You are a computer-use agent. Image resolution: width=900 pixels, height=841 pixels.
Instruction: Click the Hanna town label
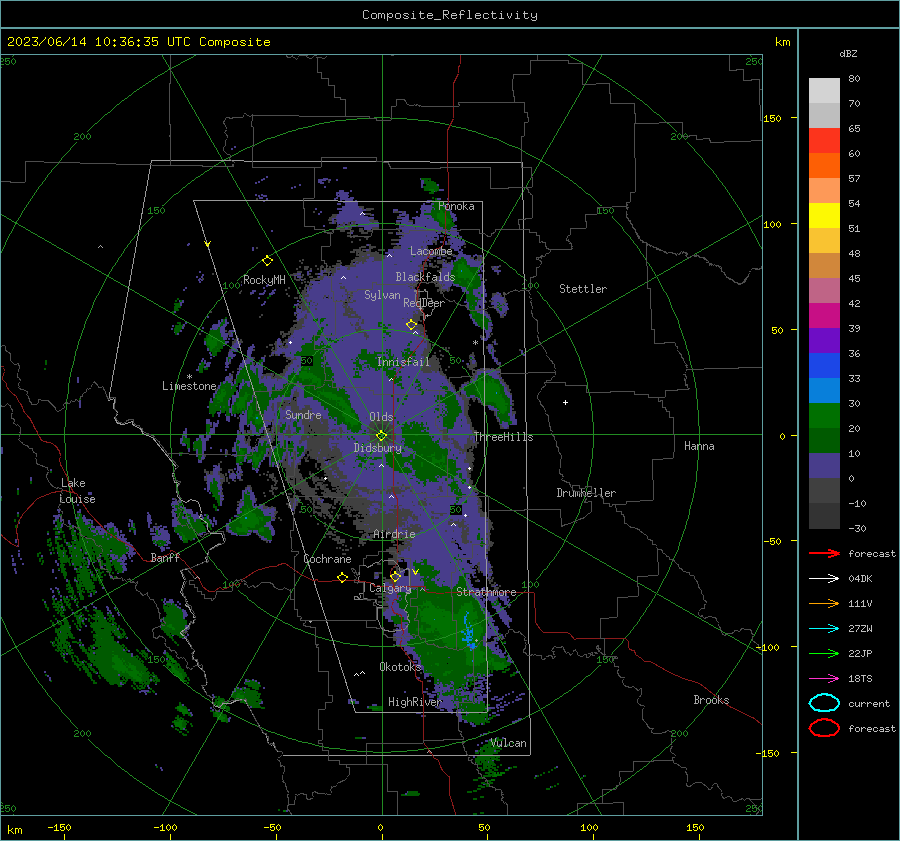tap(699, 446)
